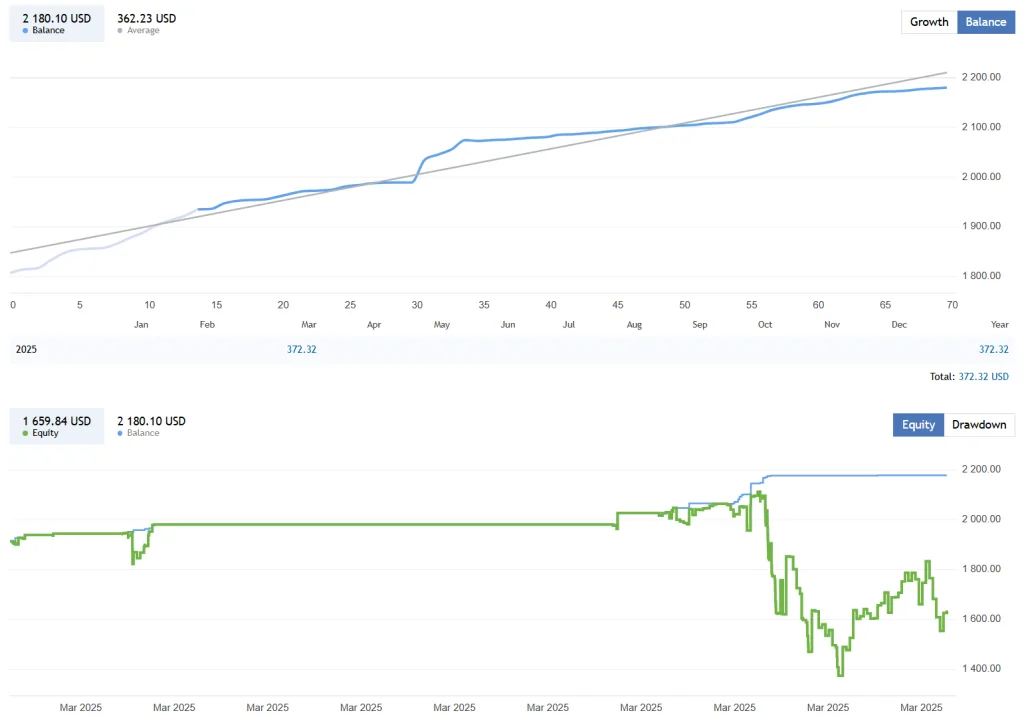The width and height of the screenshot is (1024, 717).
Task: Show the Equity chart view
Action: tap(918, 424)
